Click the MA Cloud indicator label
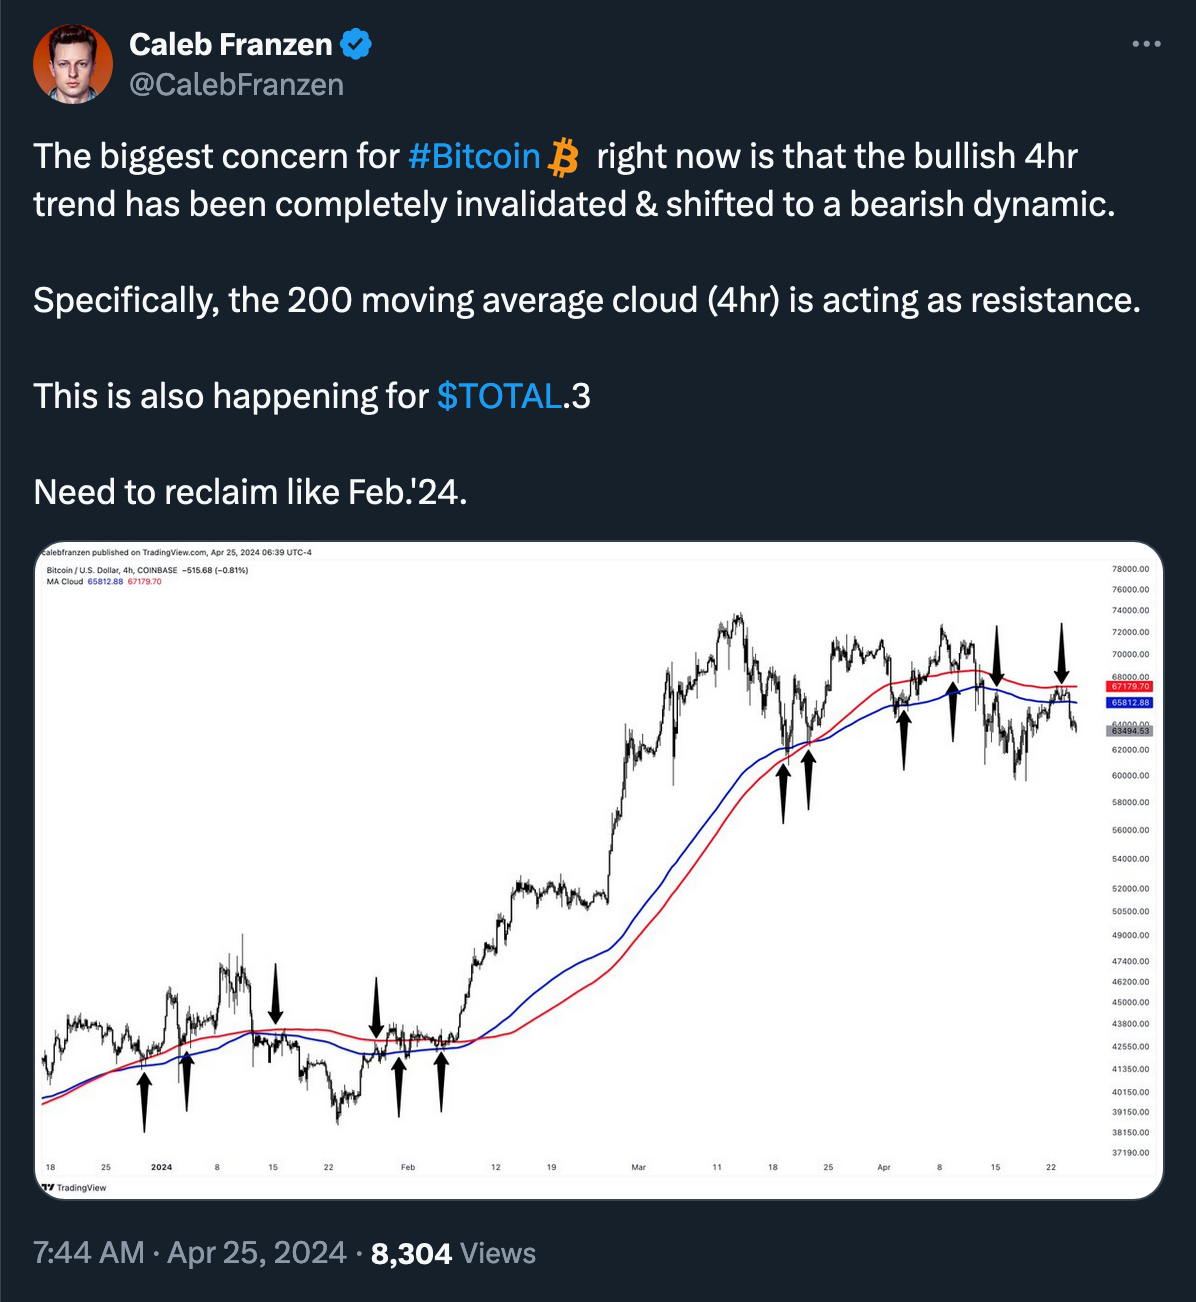The height and width of the screenshot is (1302, 1196). (65, 582)
